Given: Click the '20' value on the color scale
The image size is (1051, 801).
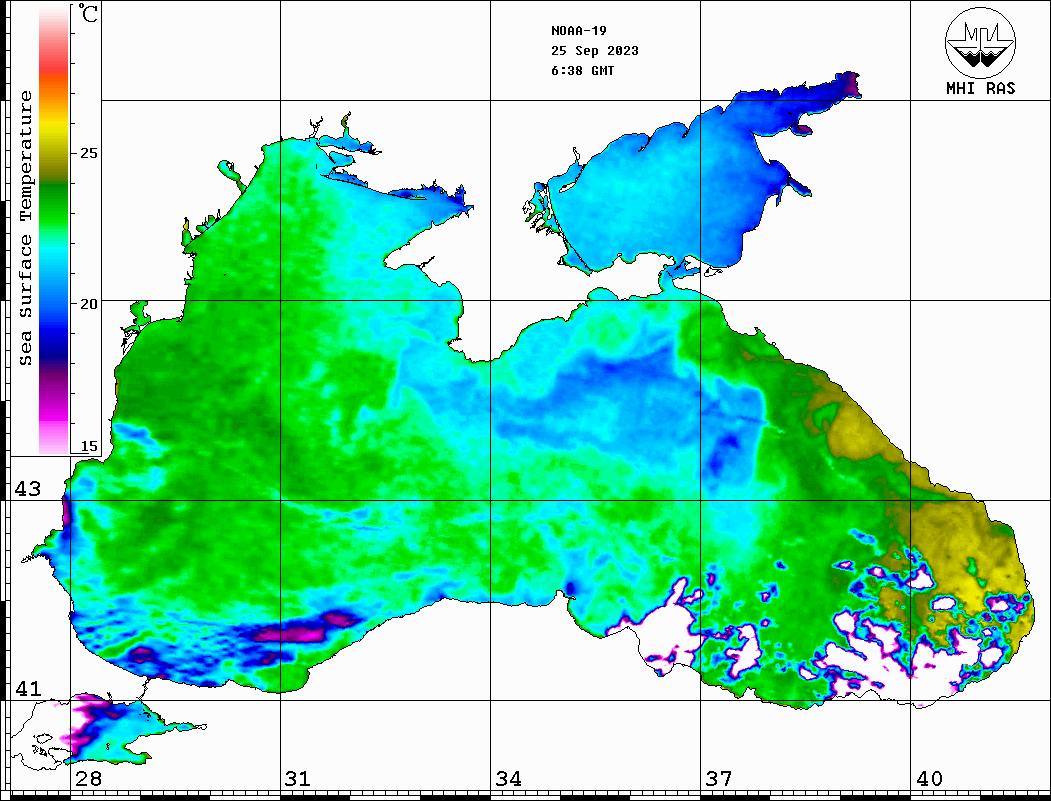Looking at the screenshot, I should [x=88, y=304].
